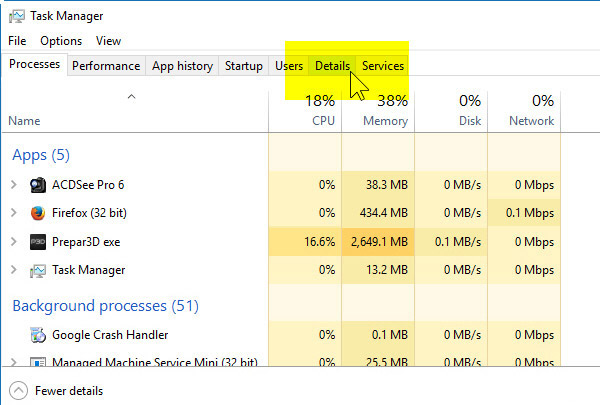Collapse view with Fewer details arrow icon

[17, 391]
